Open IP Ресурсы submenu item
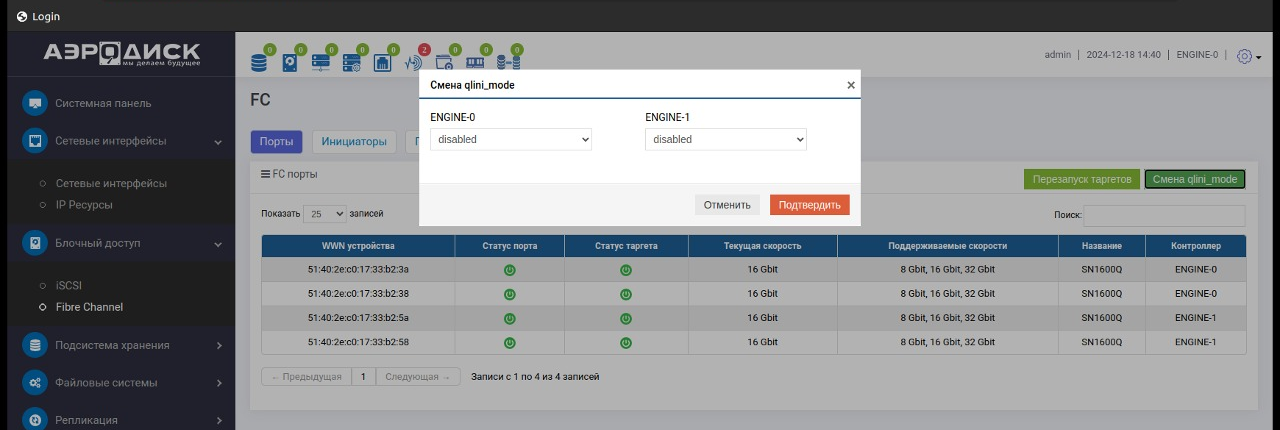 point(84,205)
